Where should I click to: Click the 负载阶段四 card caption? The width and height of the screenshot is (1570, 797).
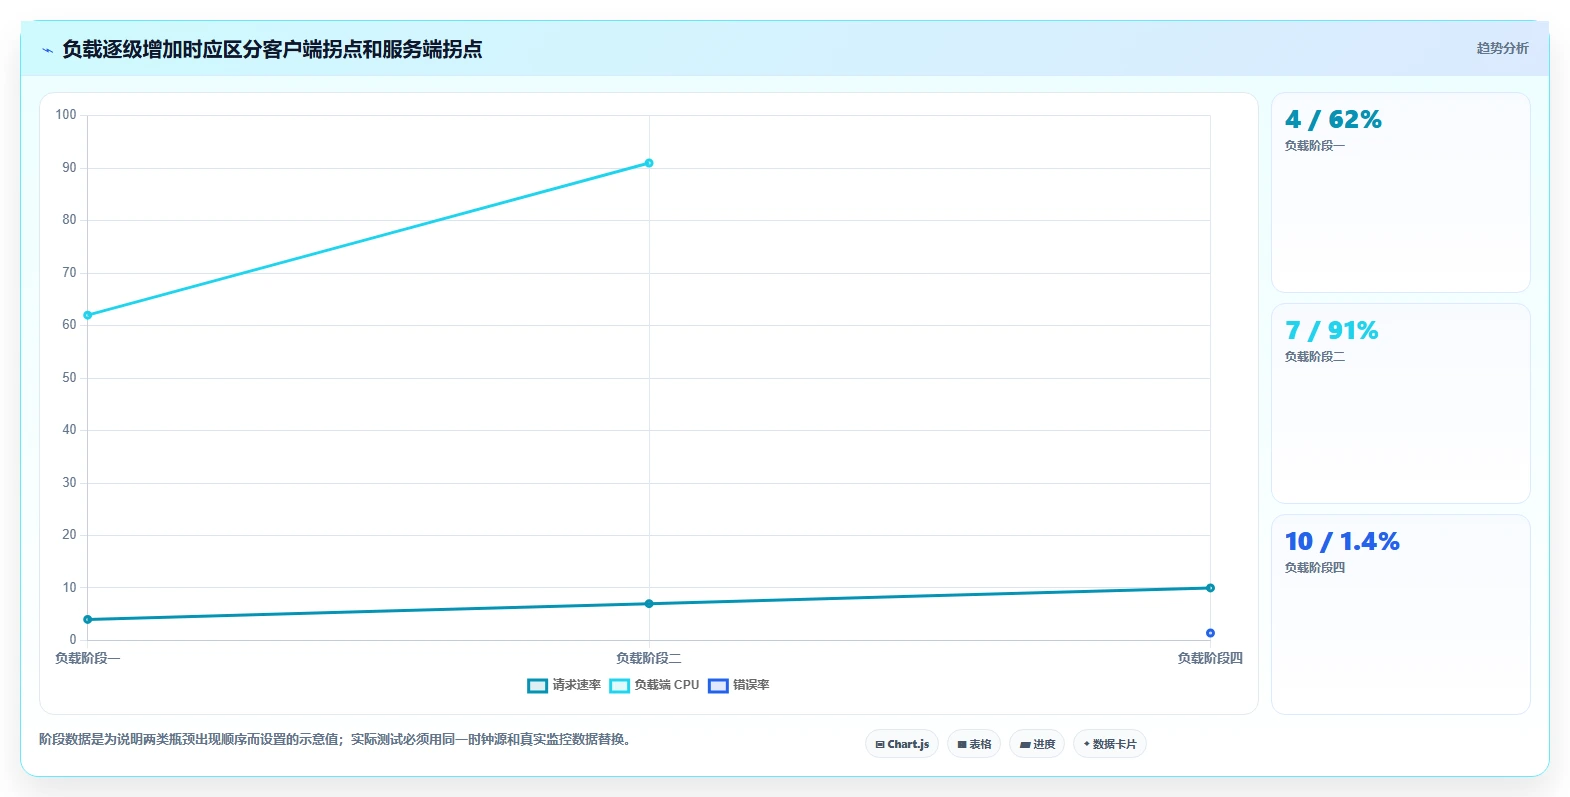(1315, 568)
